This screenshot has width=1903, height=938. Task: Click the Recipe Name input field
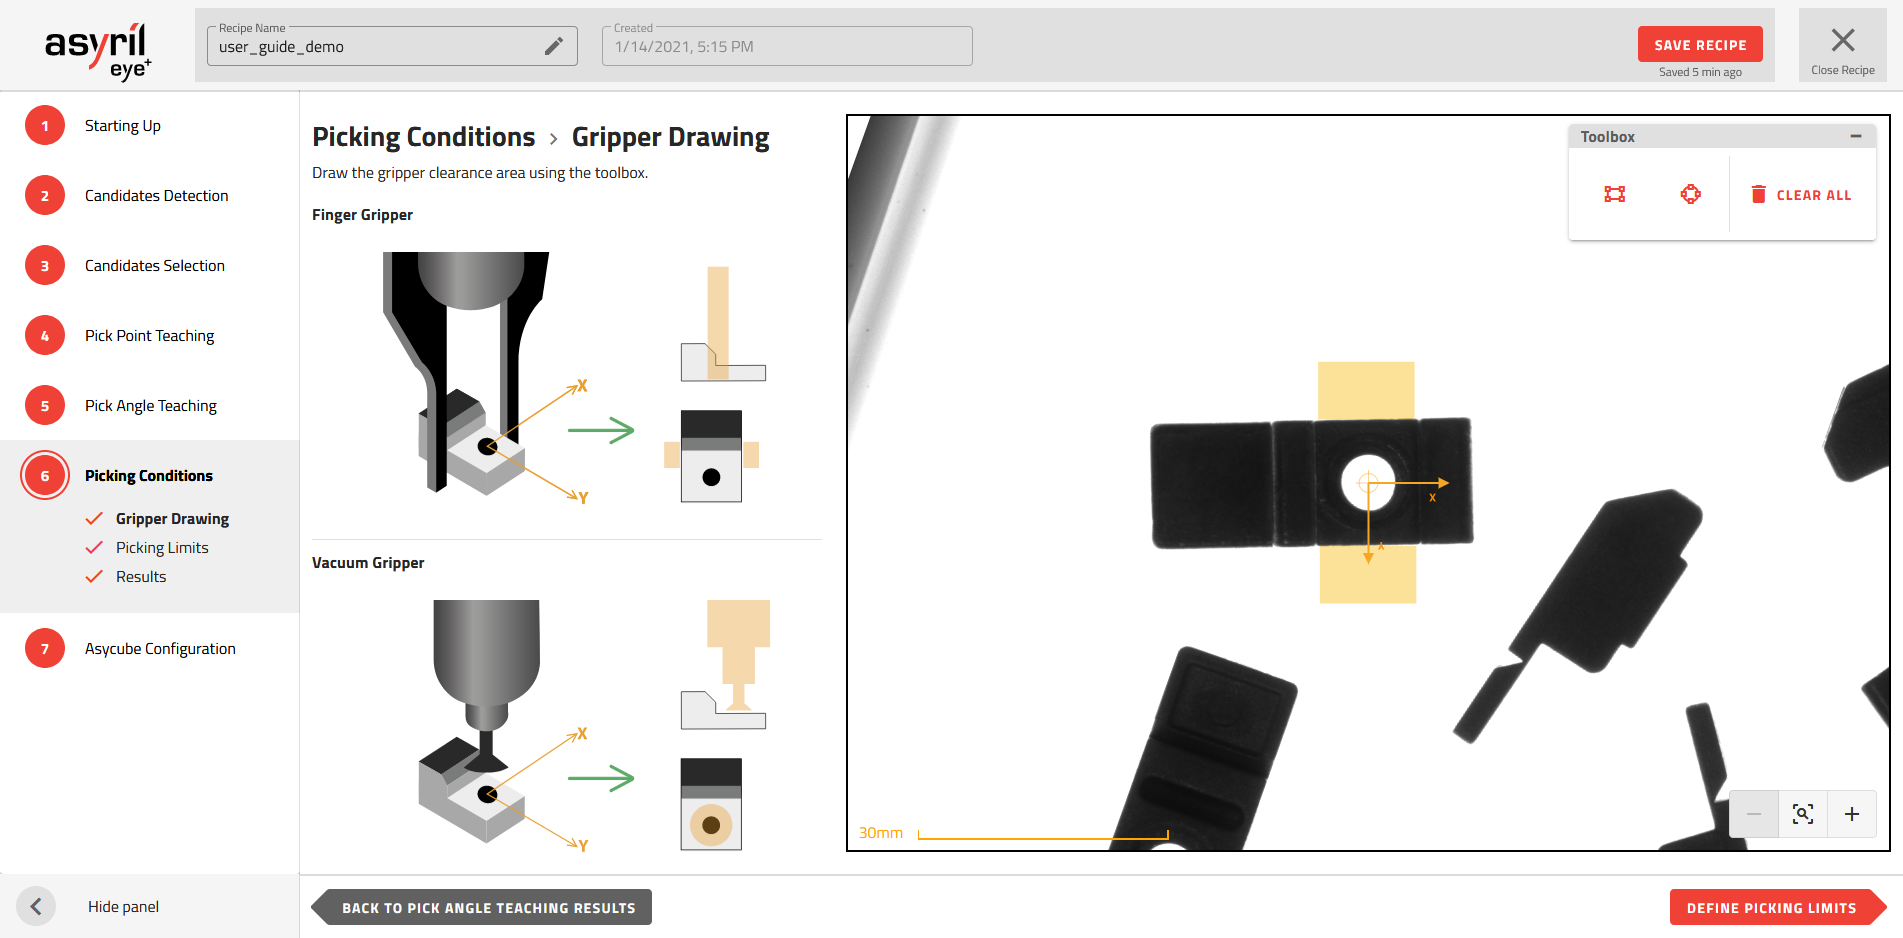coord(375,47)
